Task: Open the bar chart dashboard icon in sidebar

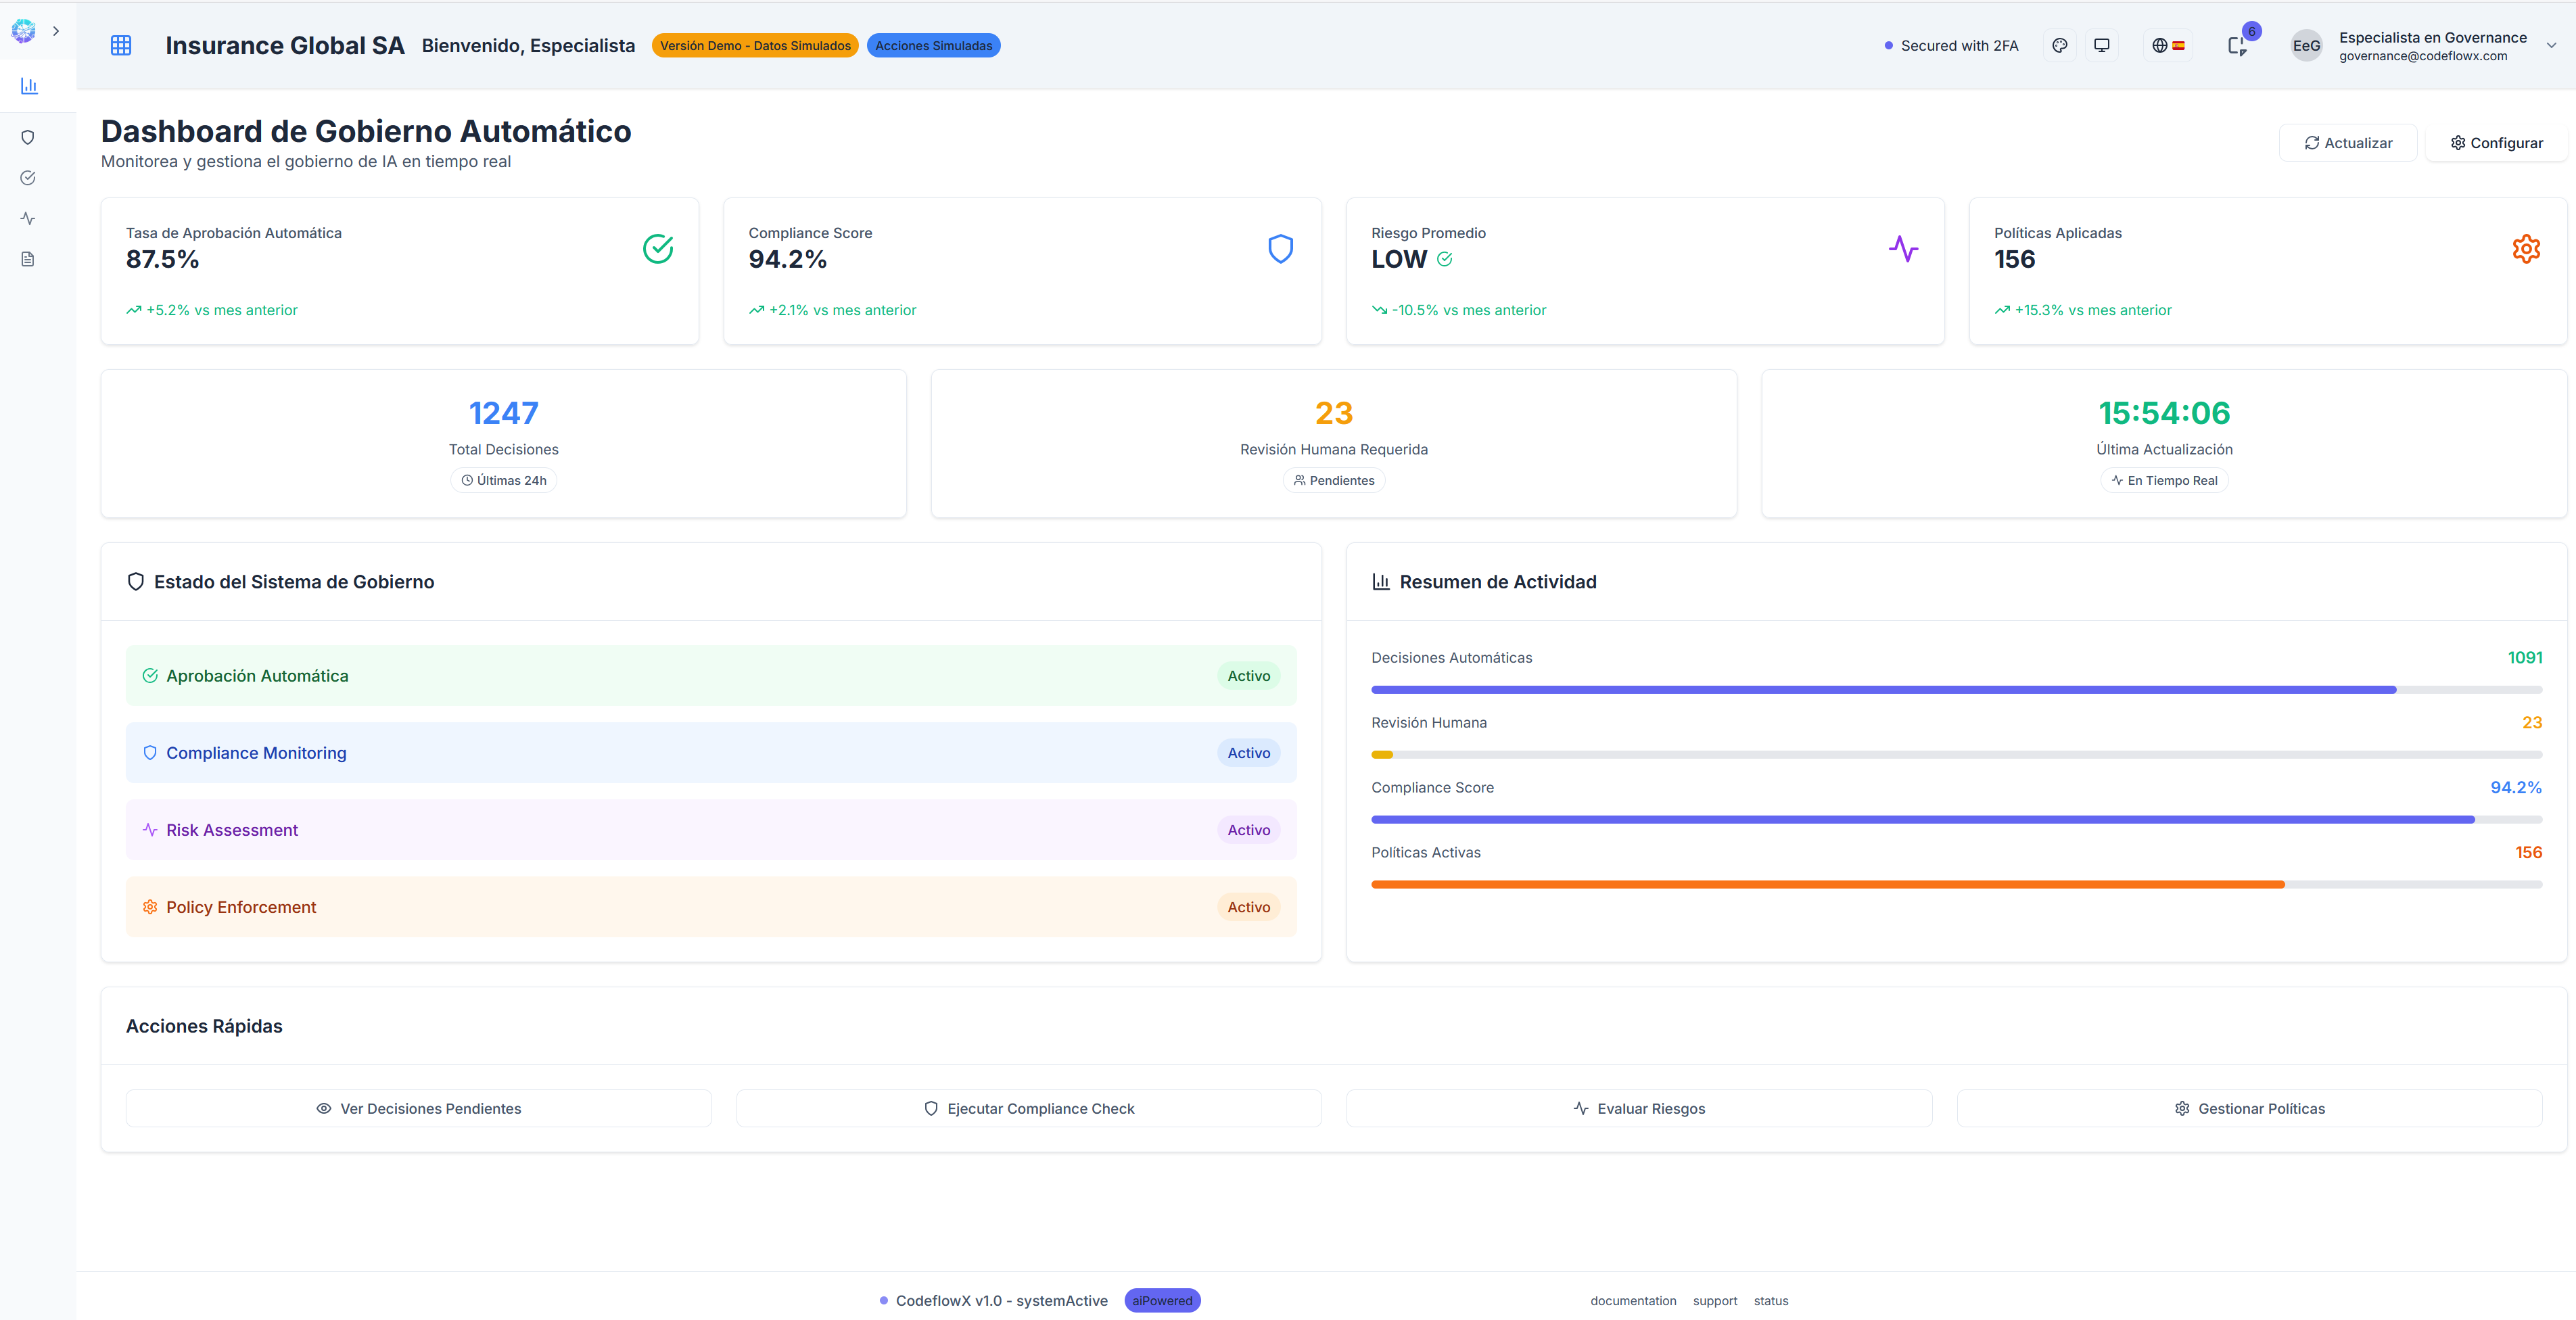Action: (28, 85)
